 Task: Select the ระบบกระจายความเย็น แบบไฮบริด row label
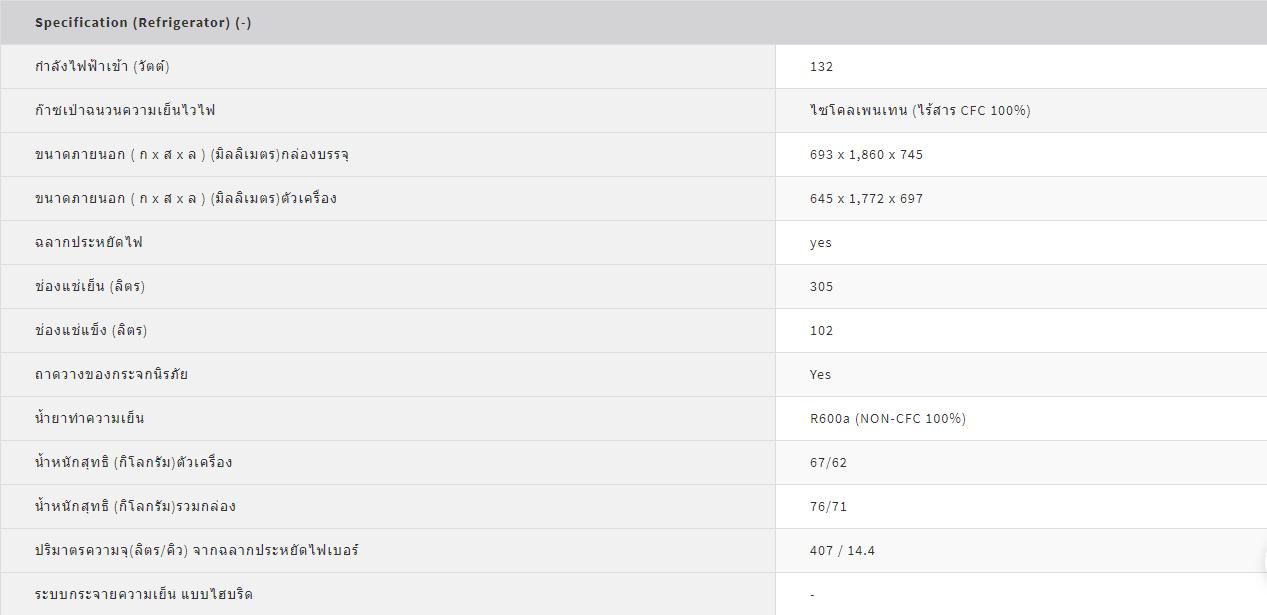[143, 594]
